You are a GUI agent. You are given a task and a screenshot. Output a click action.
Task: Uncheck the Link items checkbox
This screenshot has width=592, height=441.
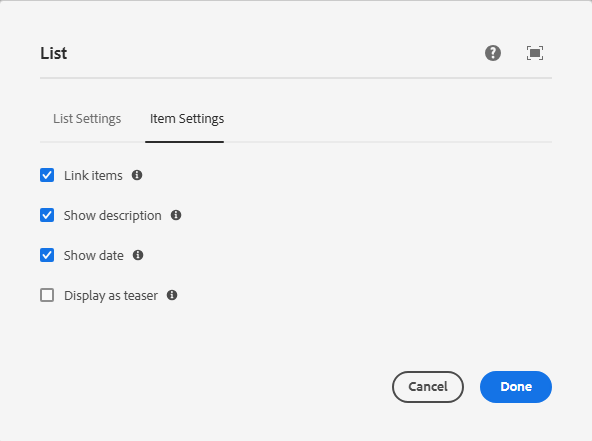coord(47,175)
